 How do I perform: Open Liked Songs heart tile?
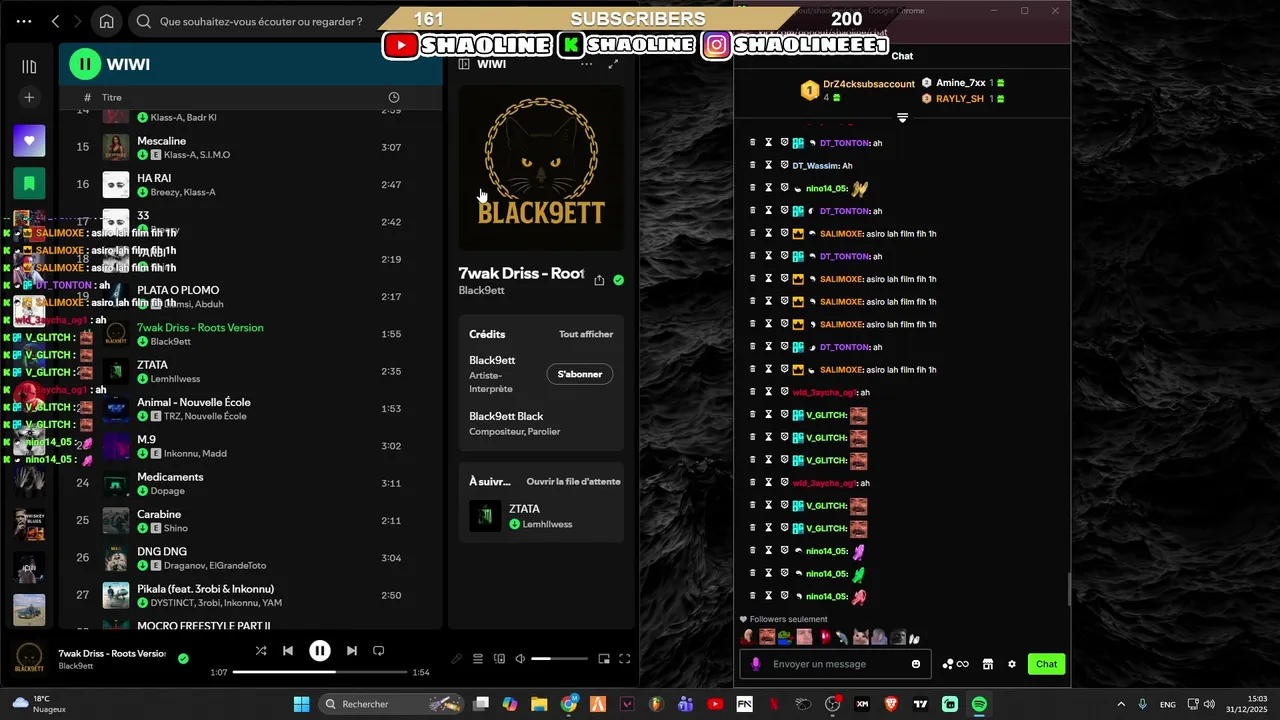[29, 141]
